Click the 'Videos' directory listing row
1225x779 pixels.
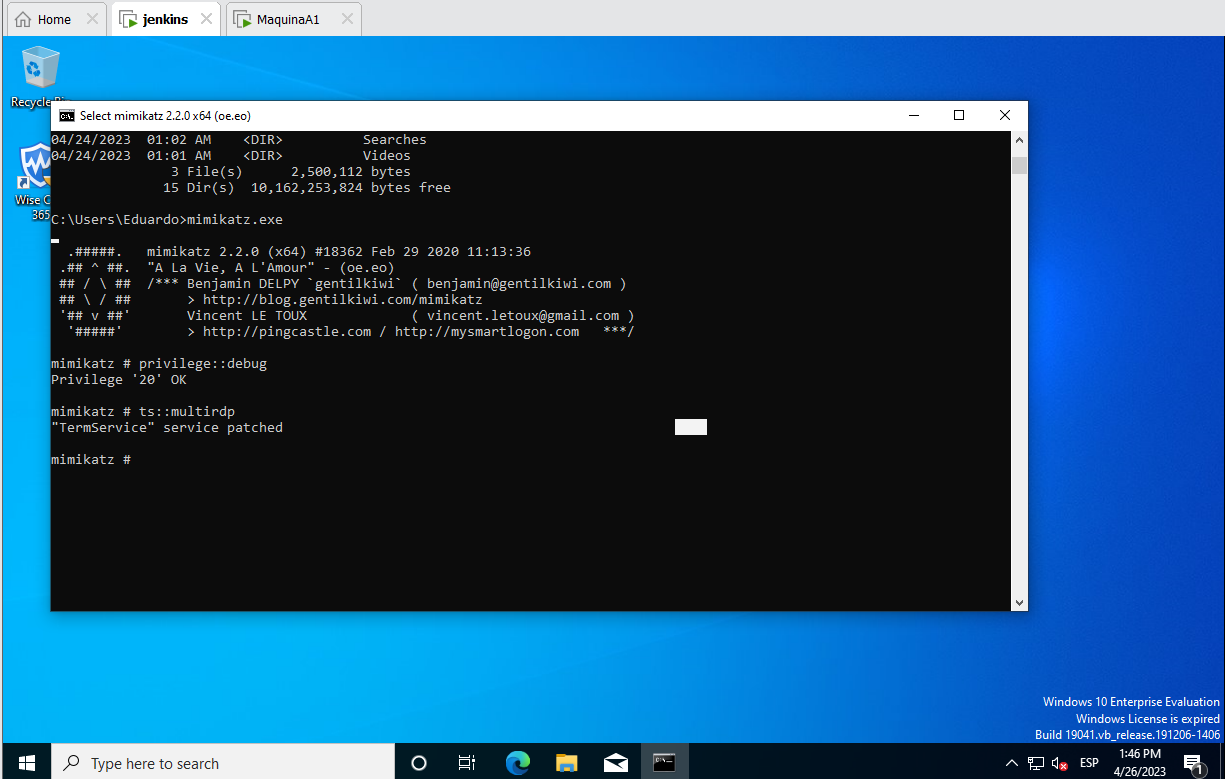click(231, 156)
